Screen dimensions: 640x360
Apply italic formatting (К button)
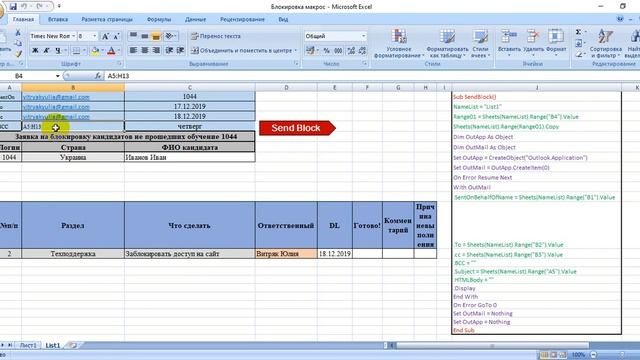pyautogui.click(x=47, y=51)
